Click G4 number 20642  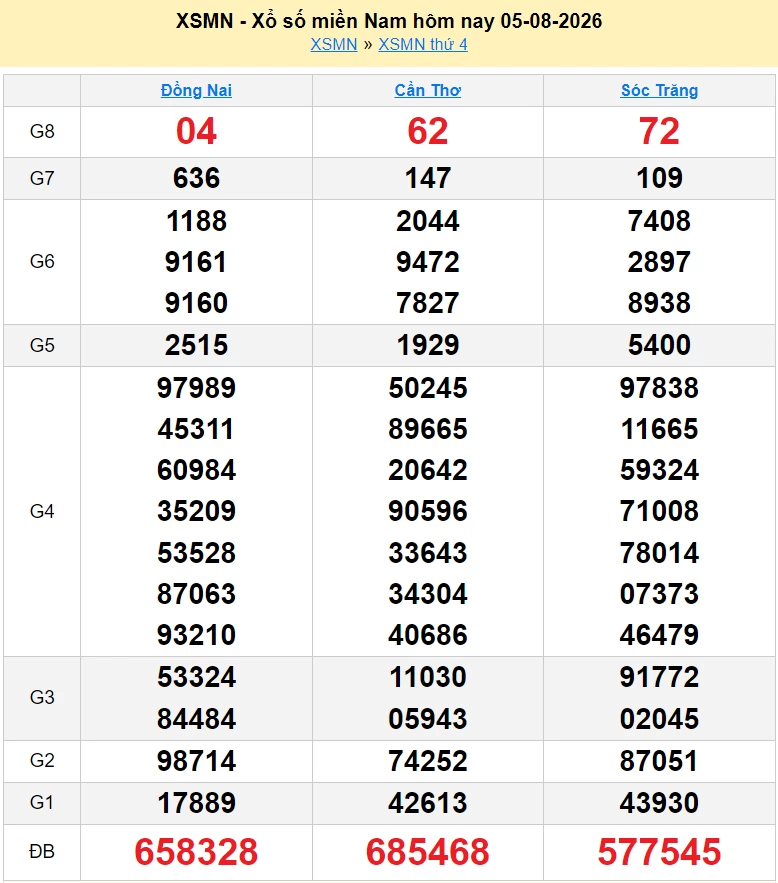click(x=428, y=470)
